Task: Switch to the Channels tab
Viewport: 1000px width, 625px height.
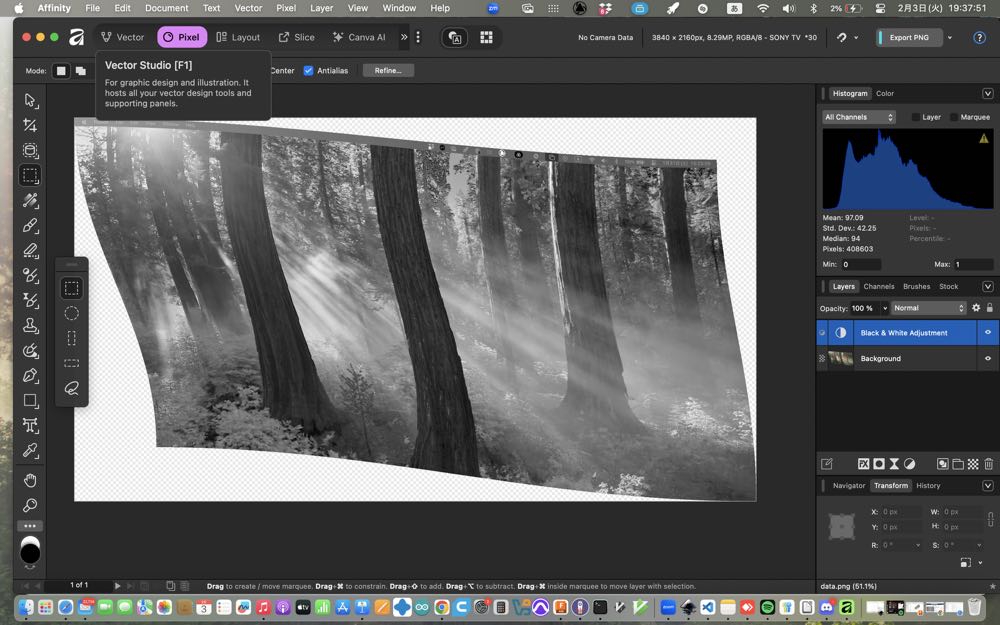Action: point(879,287)
